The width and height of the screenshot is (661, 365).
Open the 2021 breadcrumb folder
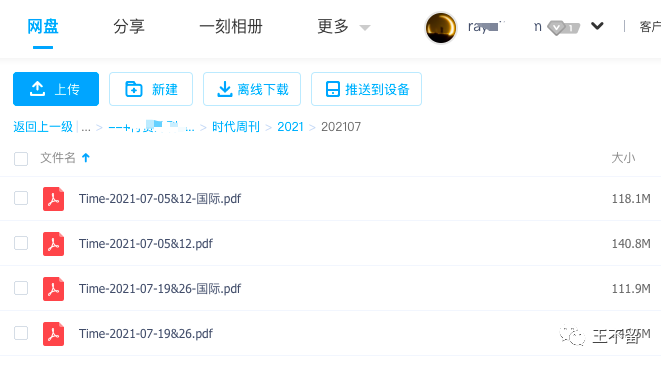click(290, 126)
